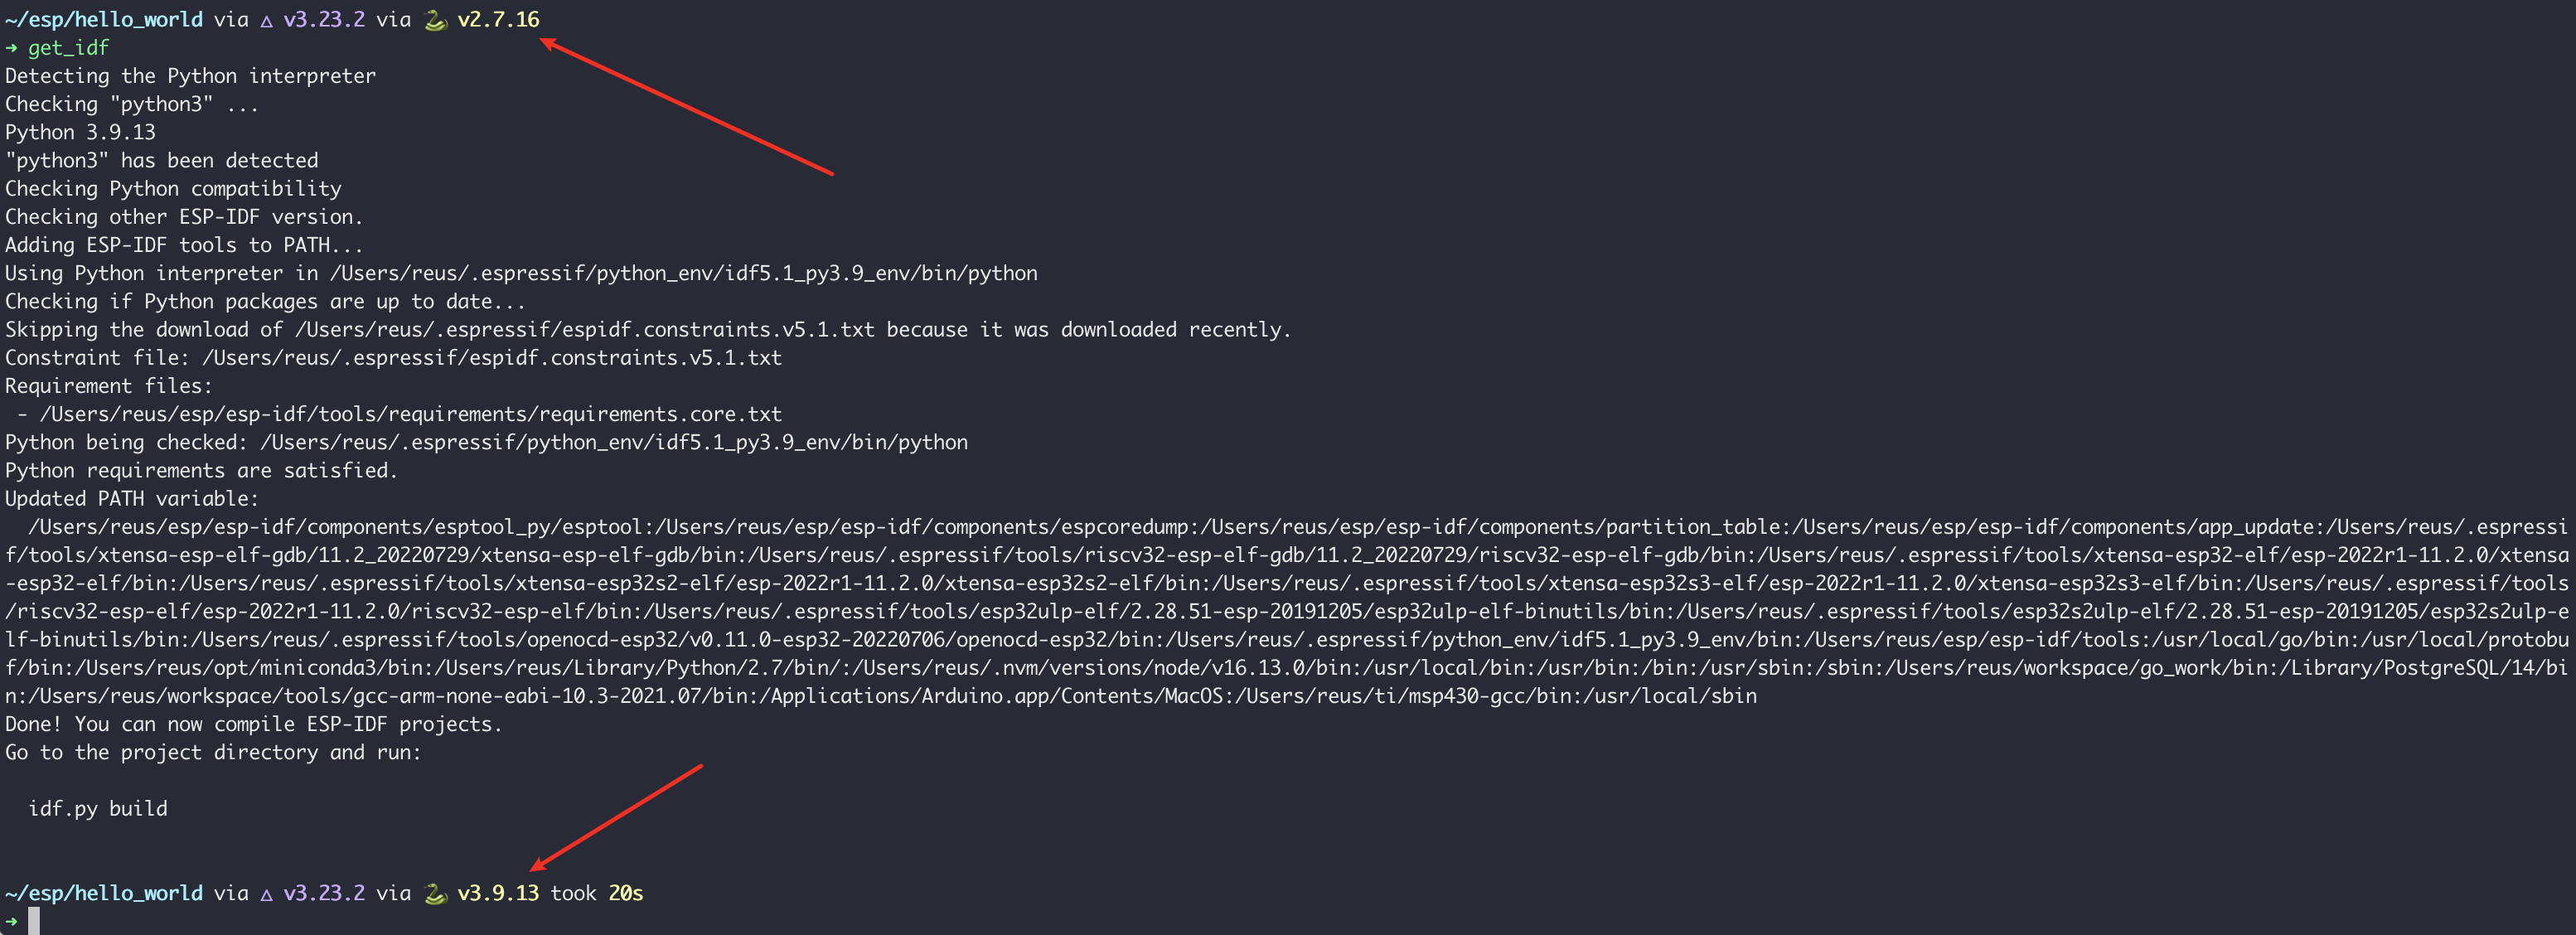Click the 20s duration in the bottom prompt
The image size is (2576, 935).
(626, 893)
